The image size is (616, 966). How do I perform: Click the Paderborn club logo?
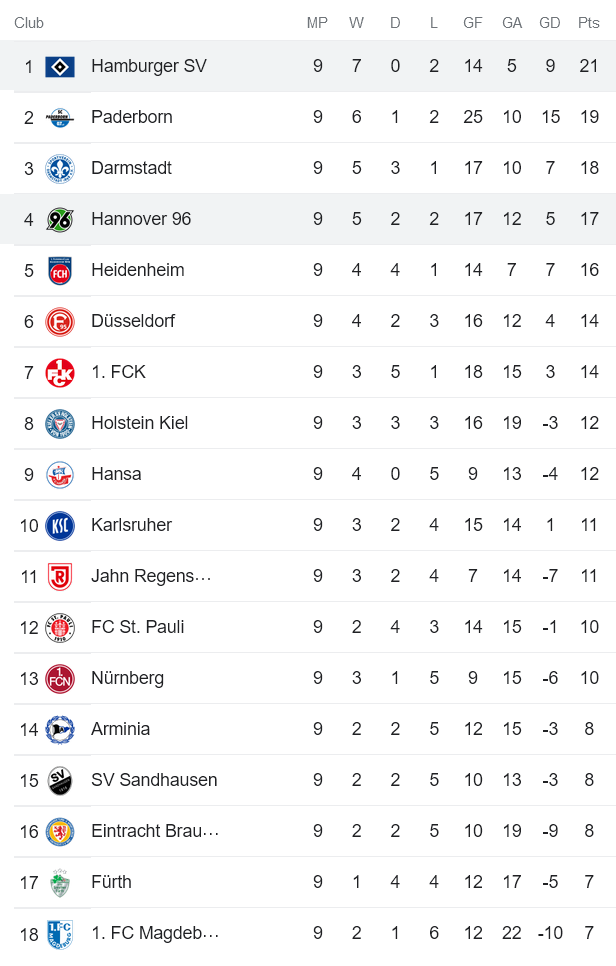click(60, 117)
